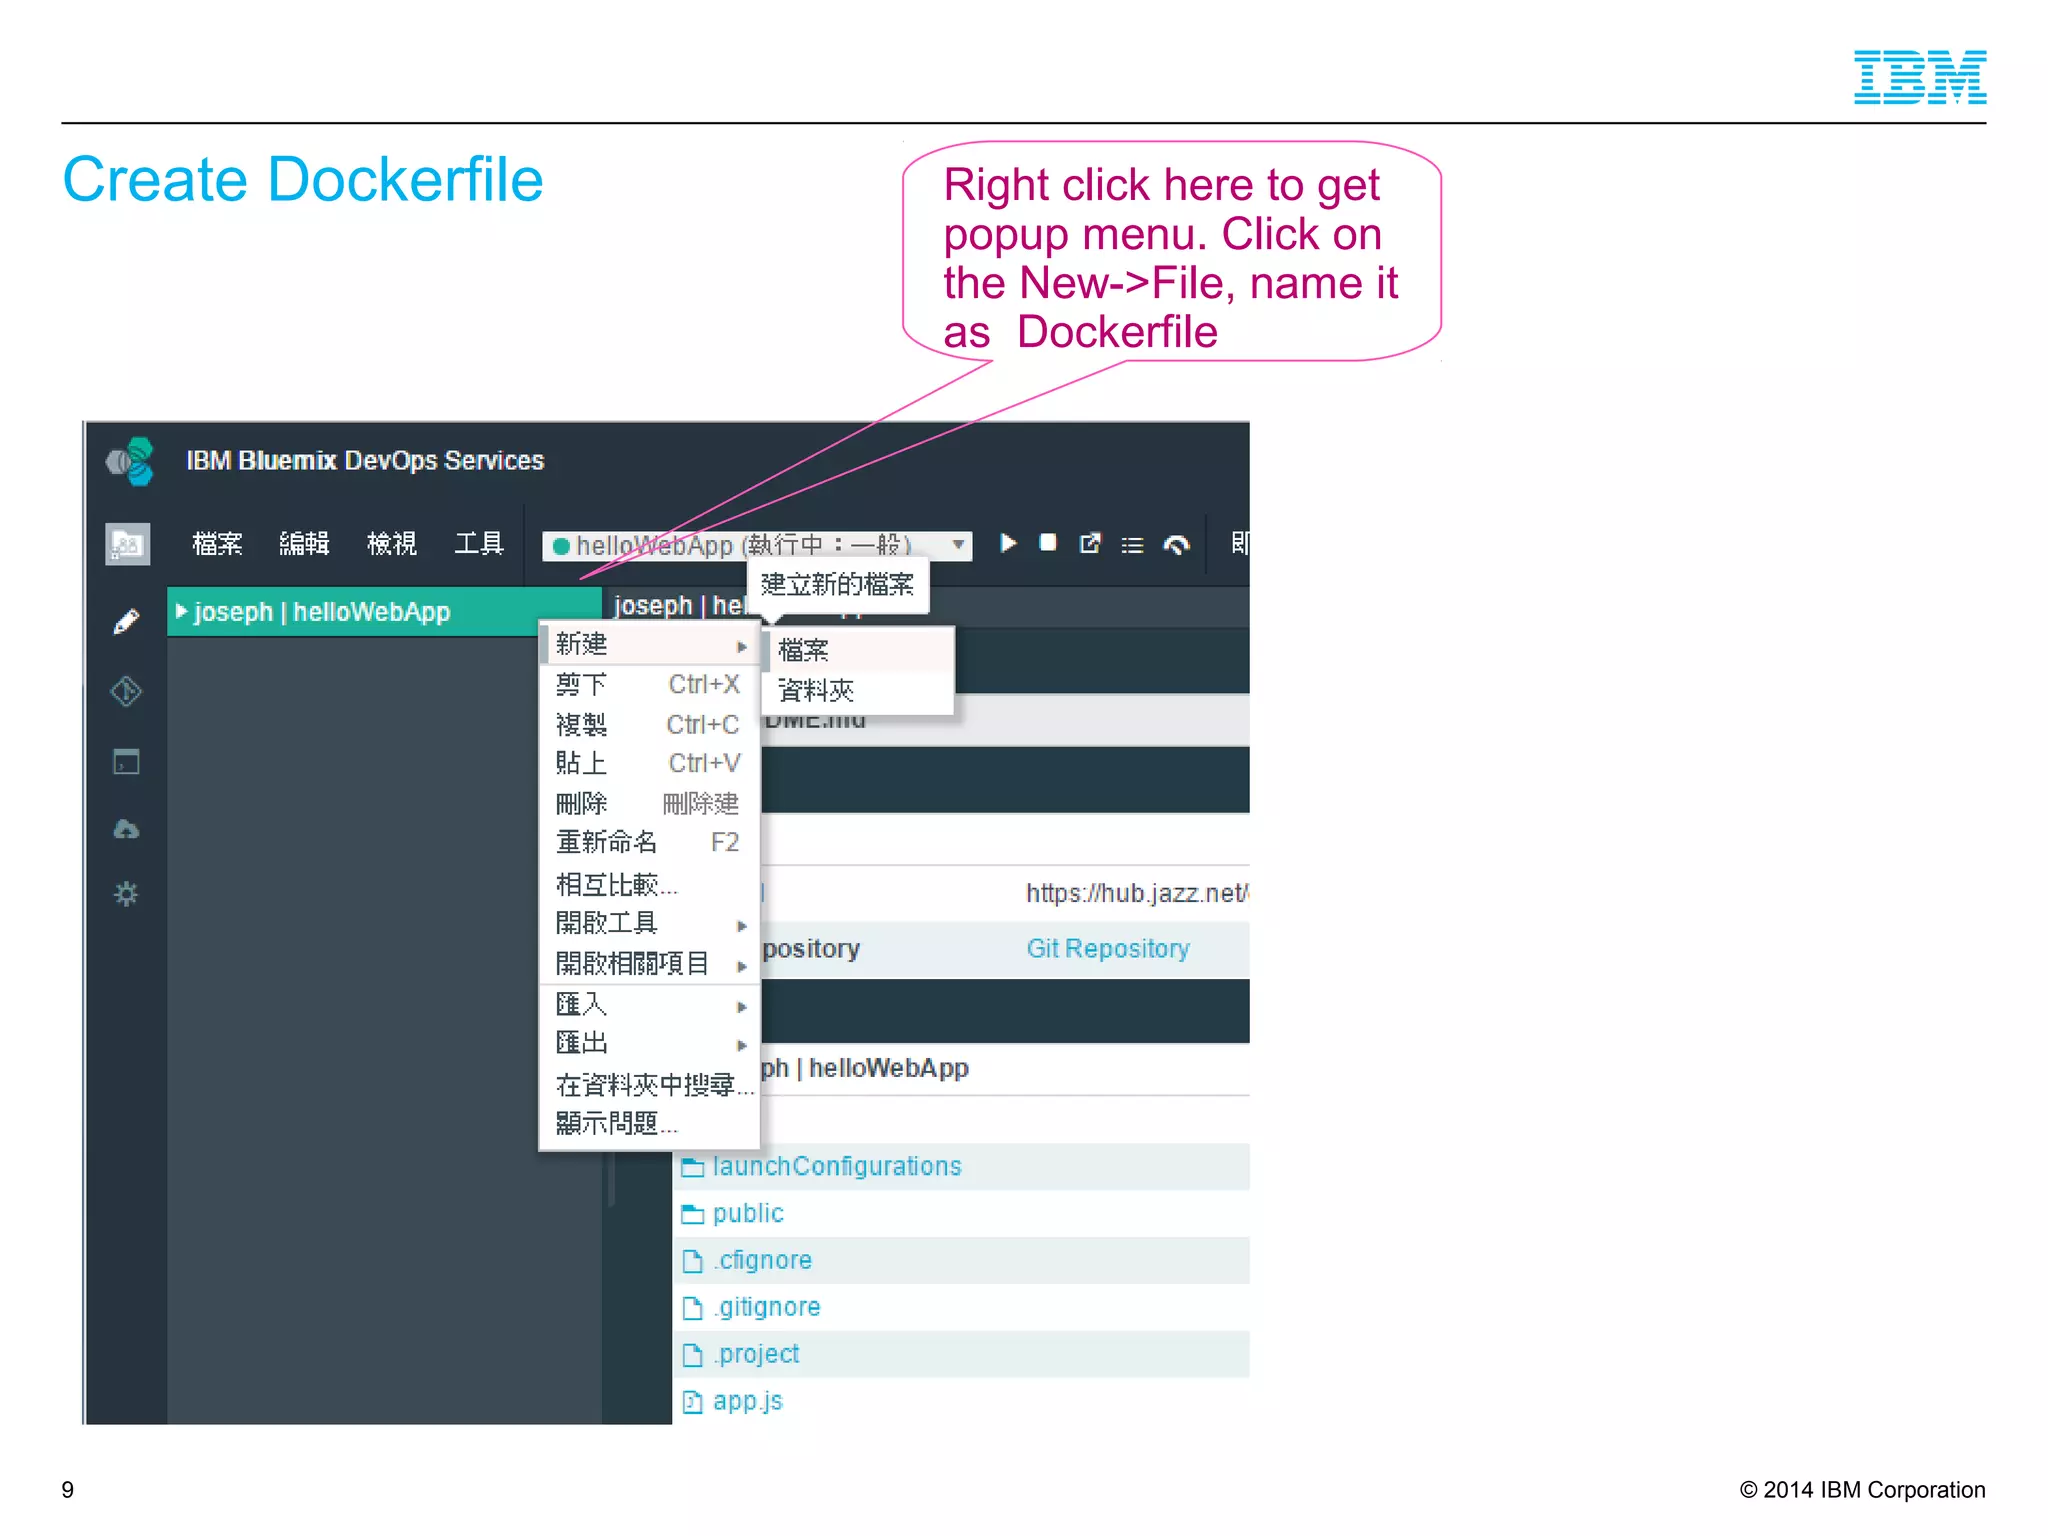This screenshot has height=1536, width=2048.
Task: Open the Git repository diamond icon in the sidebar
Action: pyautogui.click(x=126, y=691)
